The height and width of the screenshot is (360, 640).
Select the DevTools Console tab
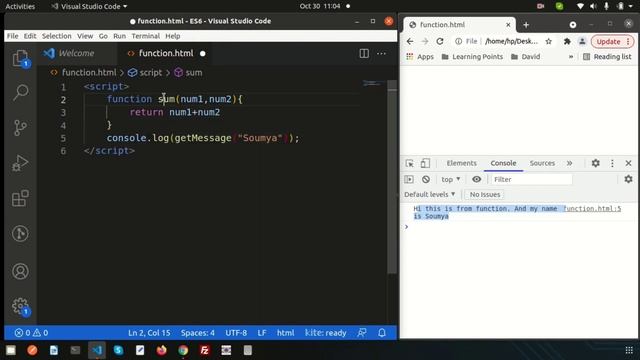coord(503,163)
